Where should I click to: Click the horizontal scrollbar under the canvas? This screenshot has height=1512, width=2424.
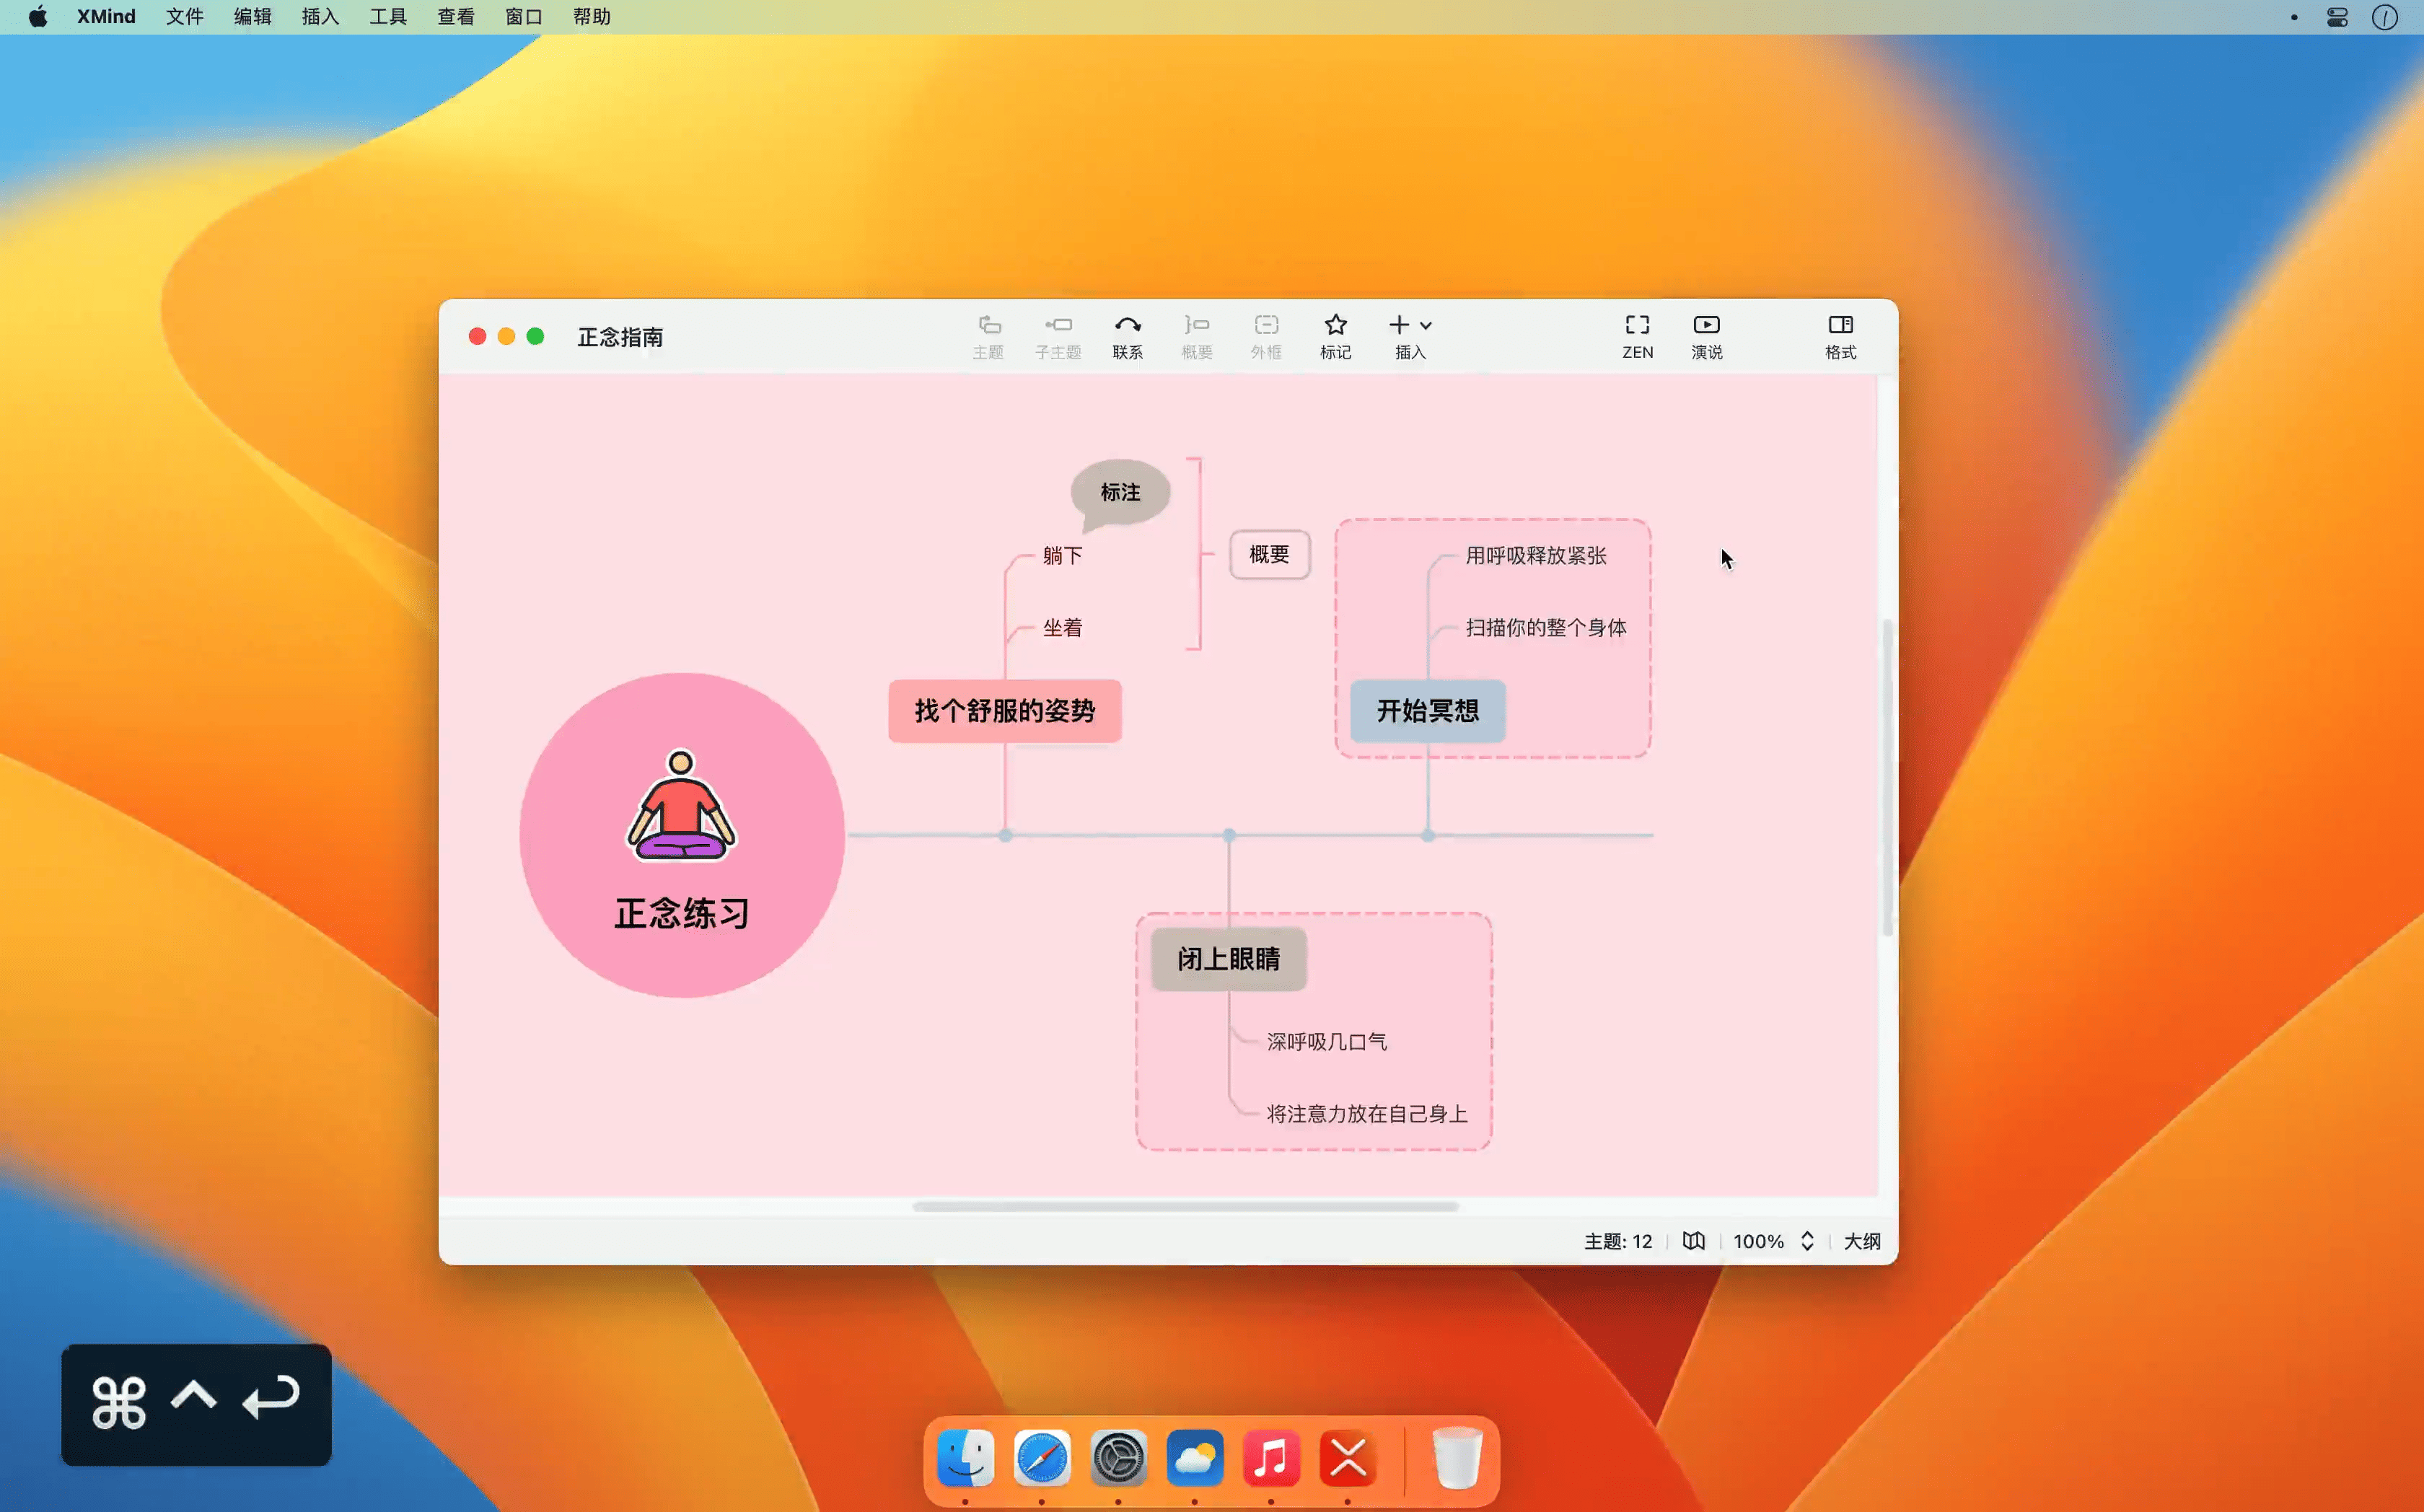(x=1185, y=1207)
